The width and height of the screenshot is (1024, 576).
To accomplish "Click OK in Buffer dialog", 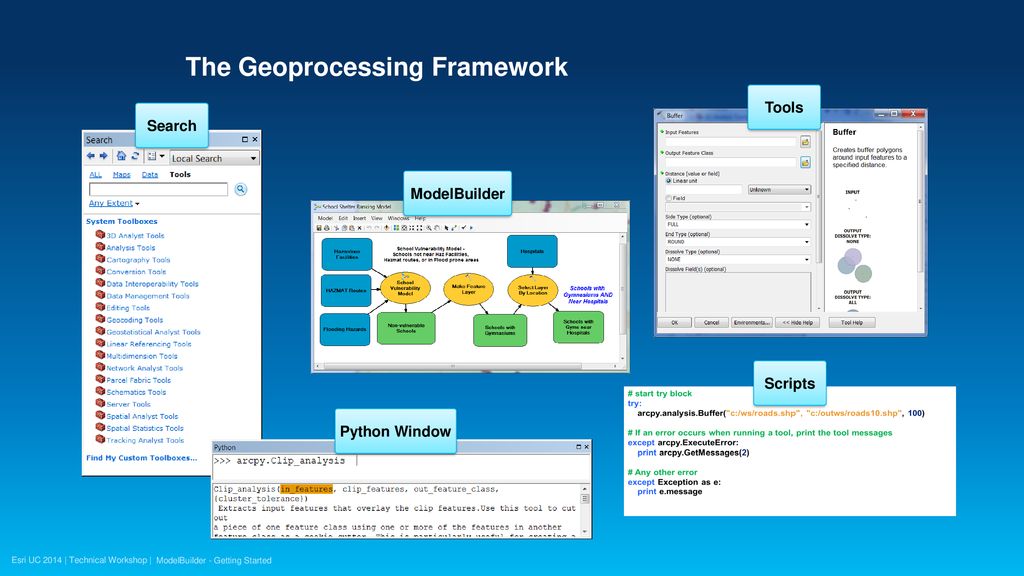I will click(675, 323).
